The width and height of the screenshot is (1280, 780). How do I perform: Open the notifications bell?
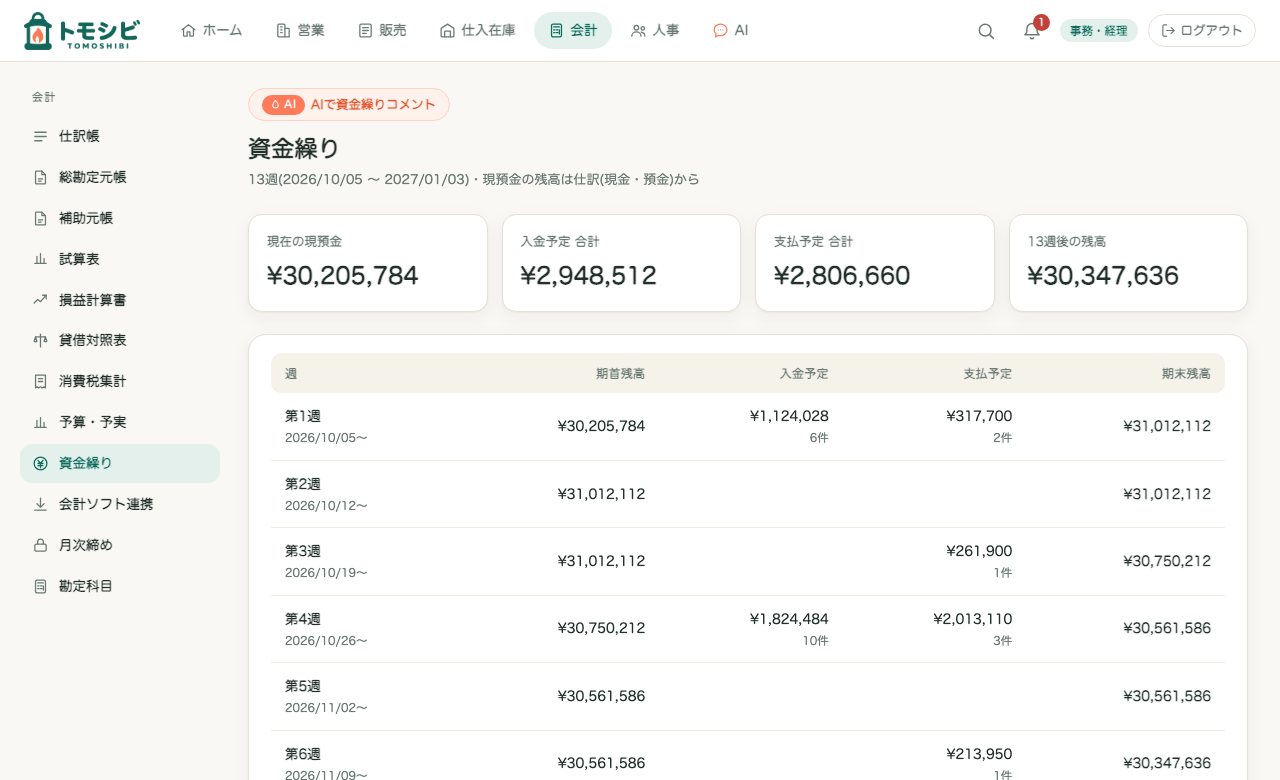[1032, 31]
